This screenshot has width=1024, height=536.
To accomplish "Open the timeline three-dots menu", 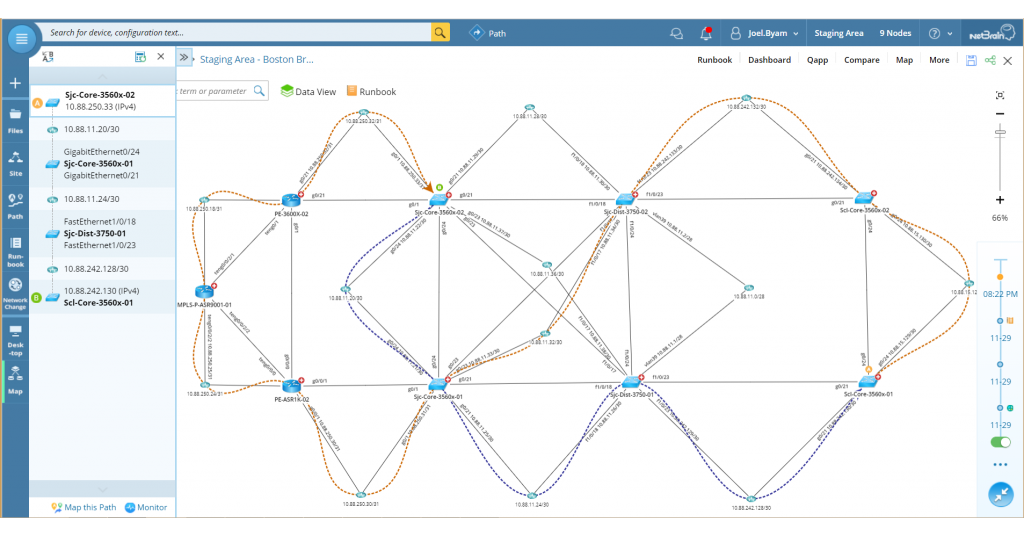I will coord(1000,465).
